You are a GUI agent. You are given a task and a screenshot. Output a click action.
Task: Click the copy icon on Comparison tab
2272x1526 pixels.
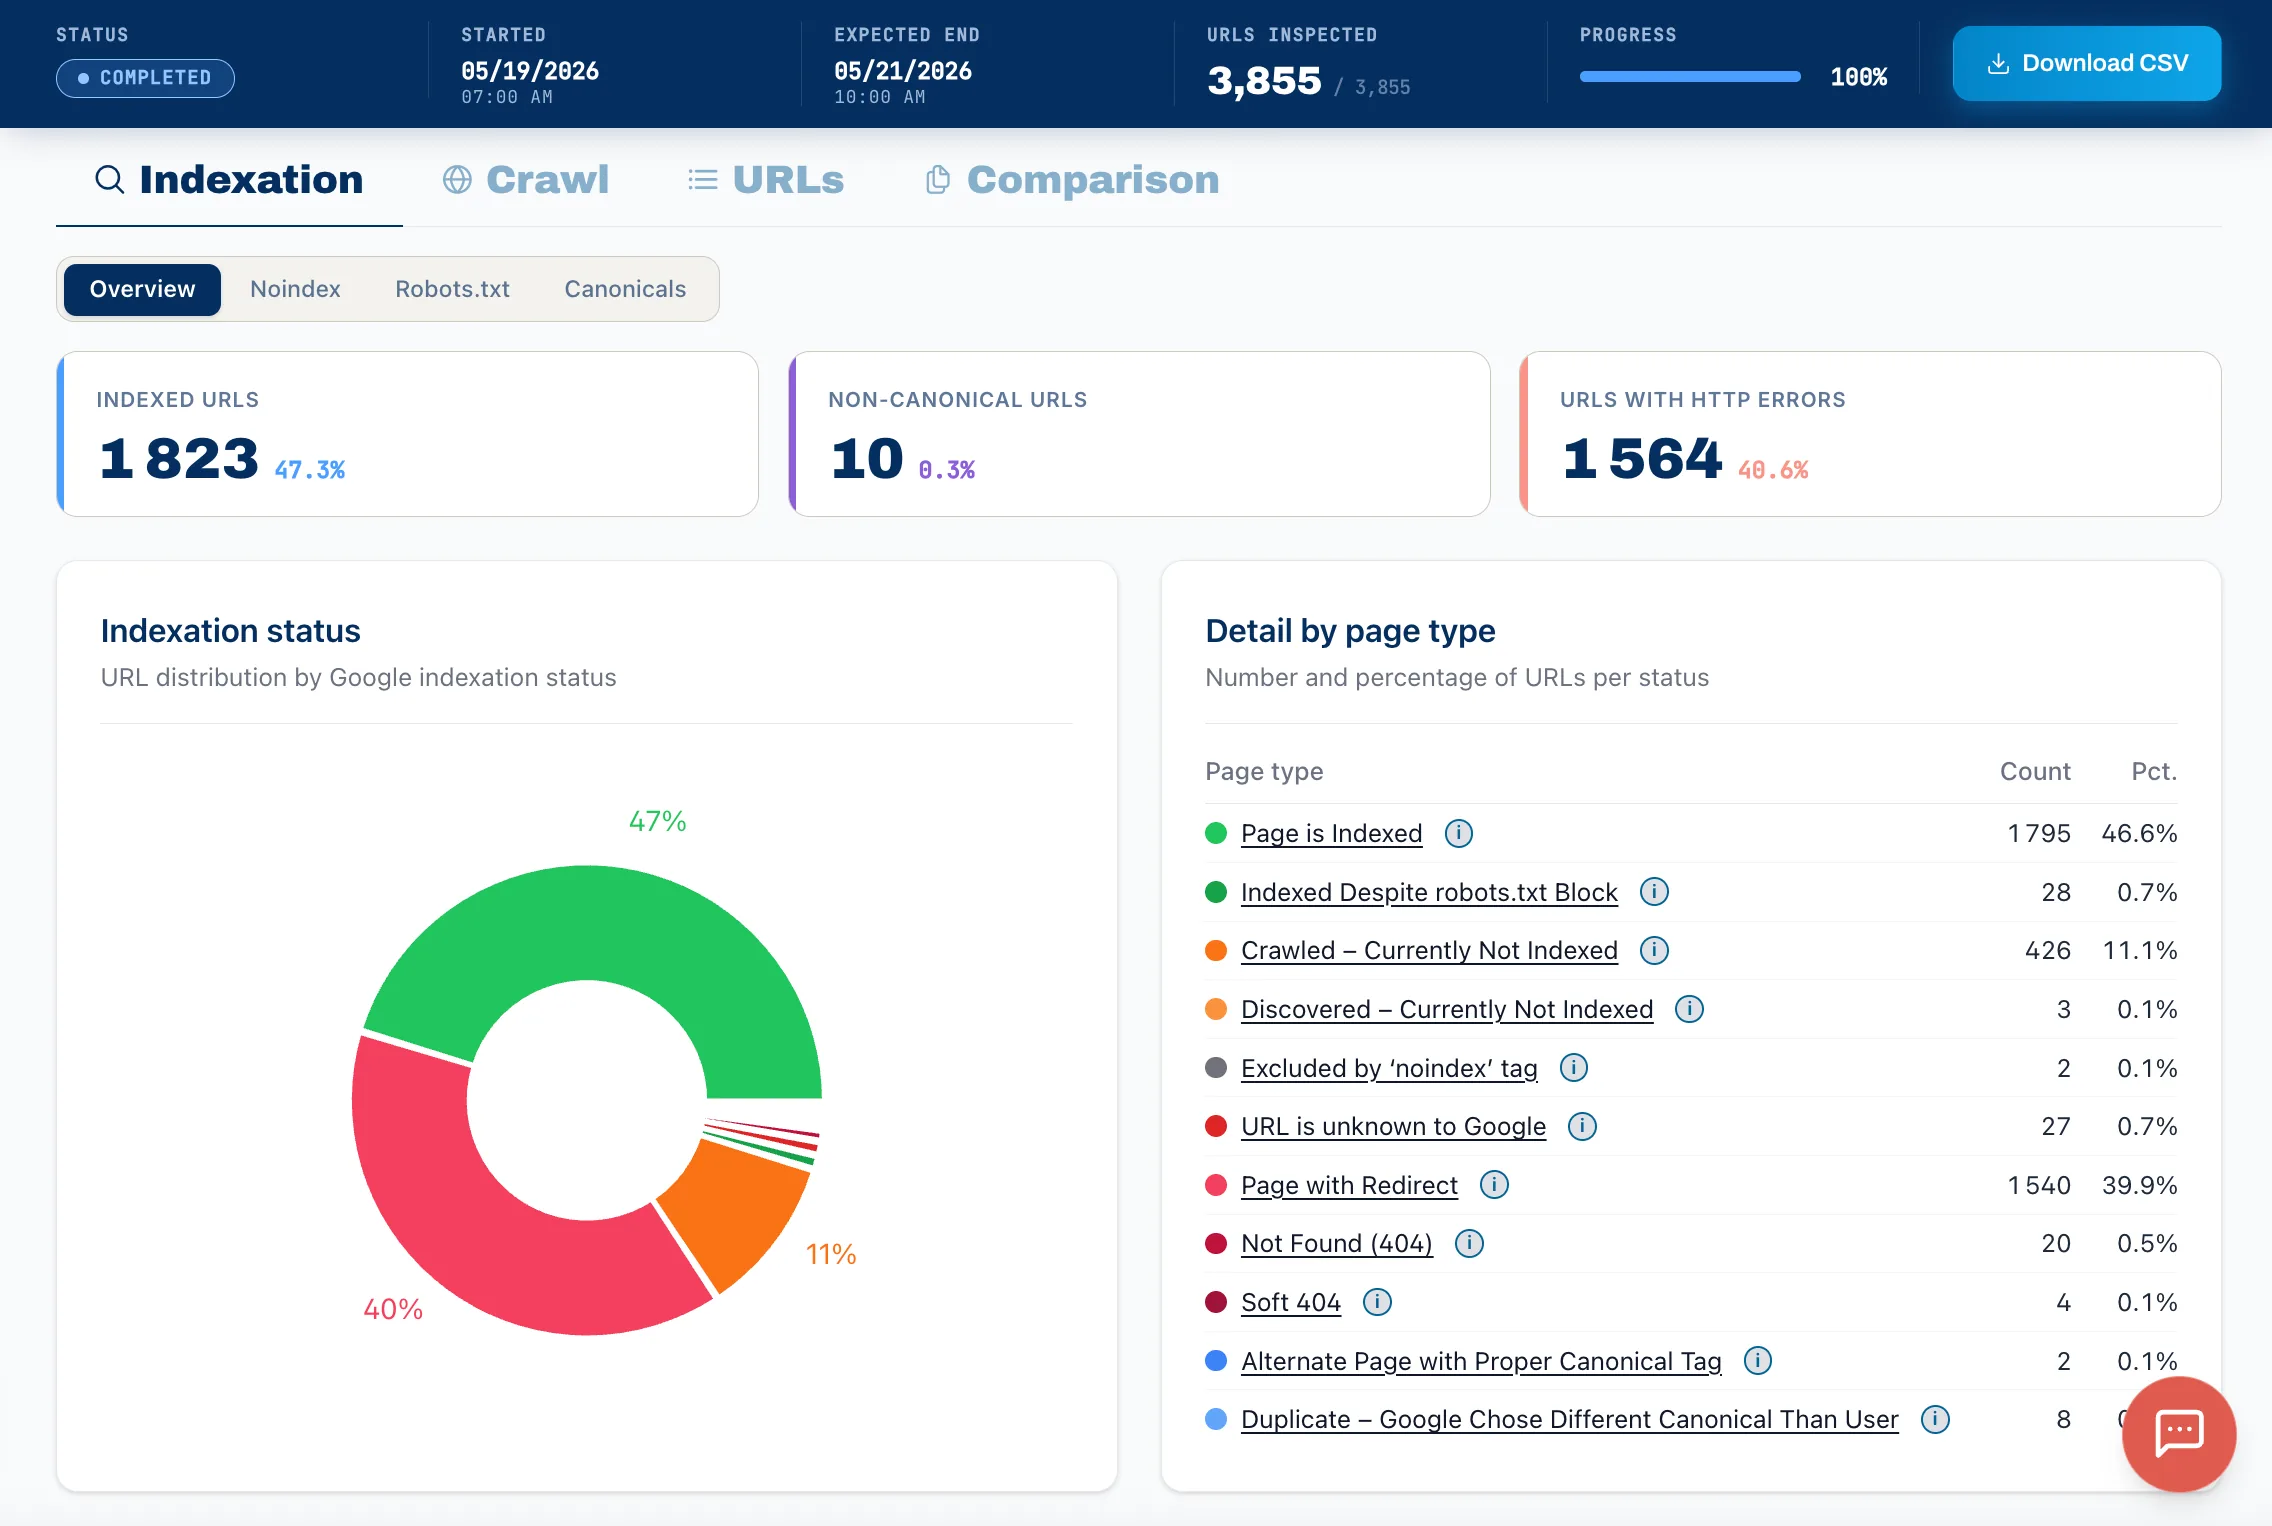click(937, 180)
